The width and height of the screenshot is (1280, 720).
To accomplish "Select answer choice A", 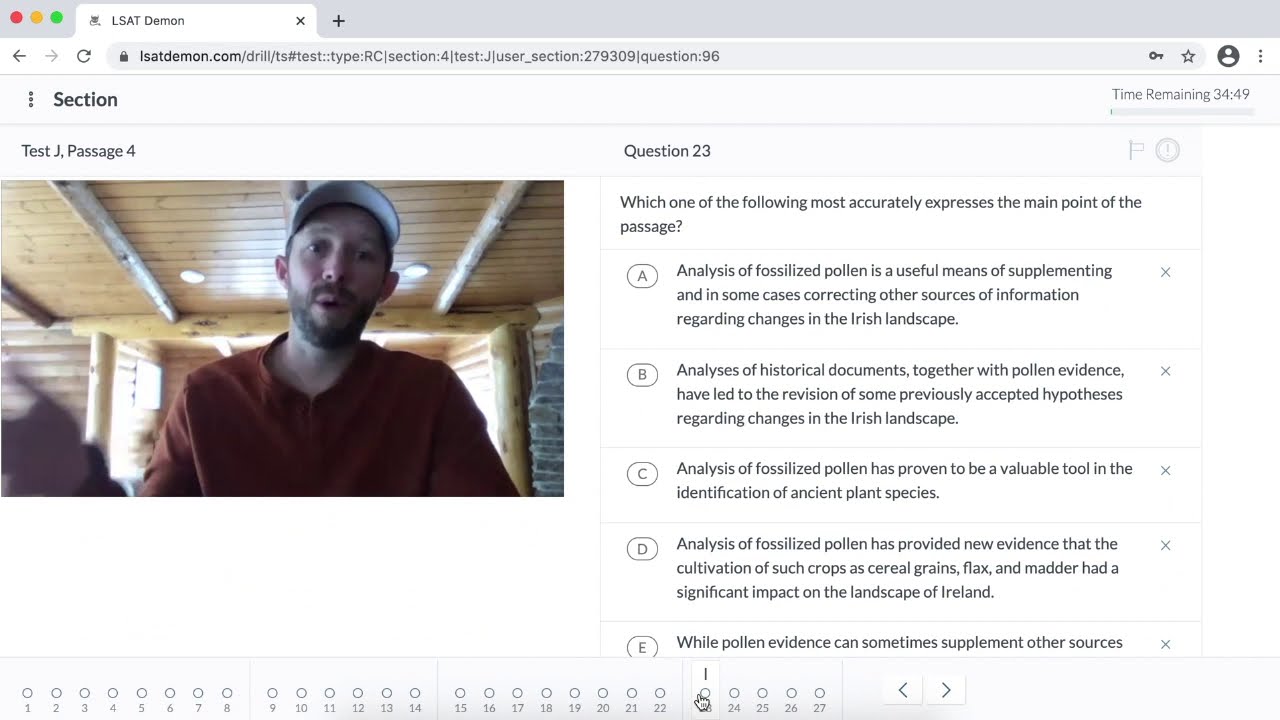I will 642,276.
